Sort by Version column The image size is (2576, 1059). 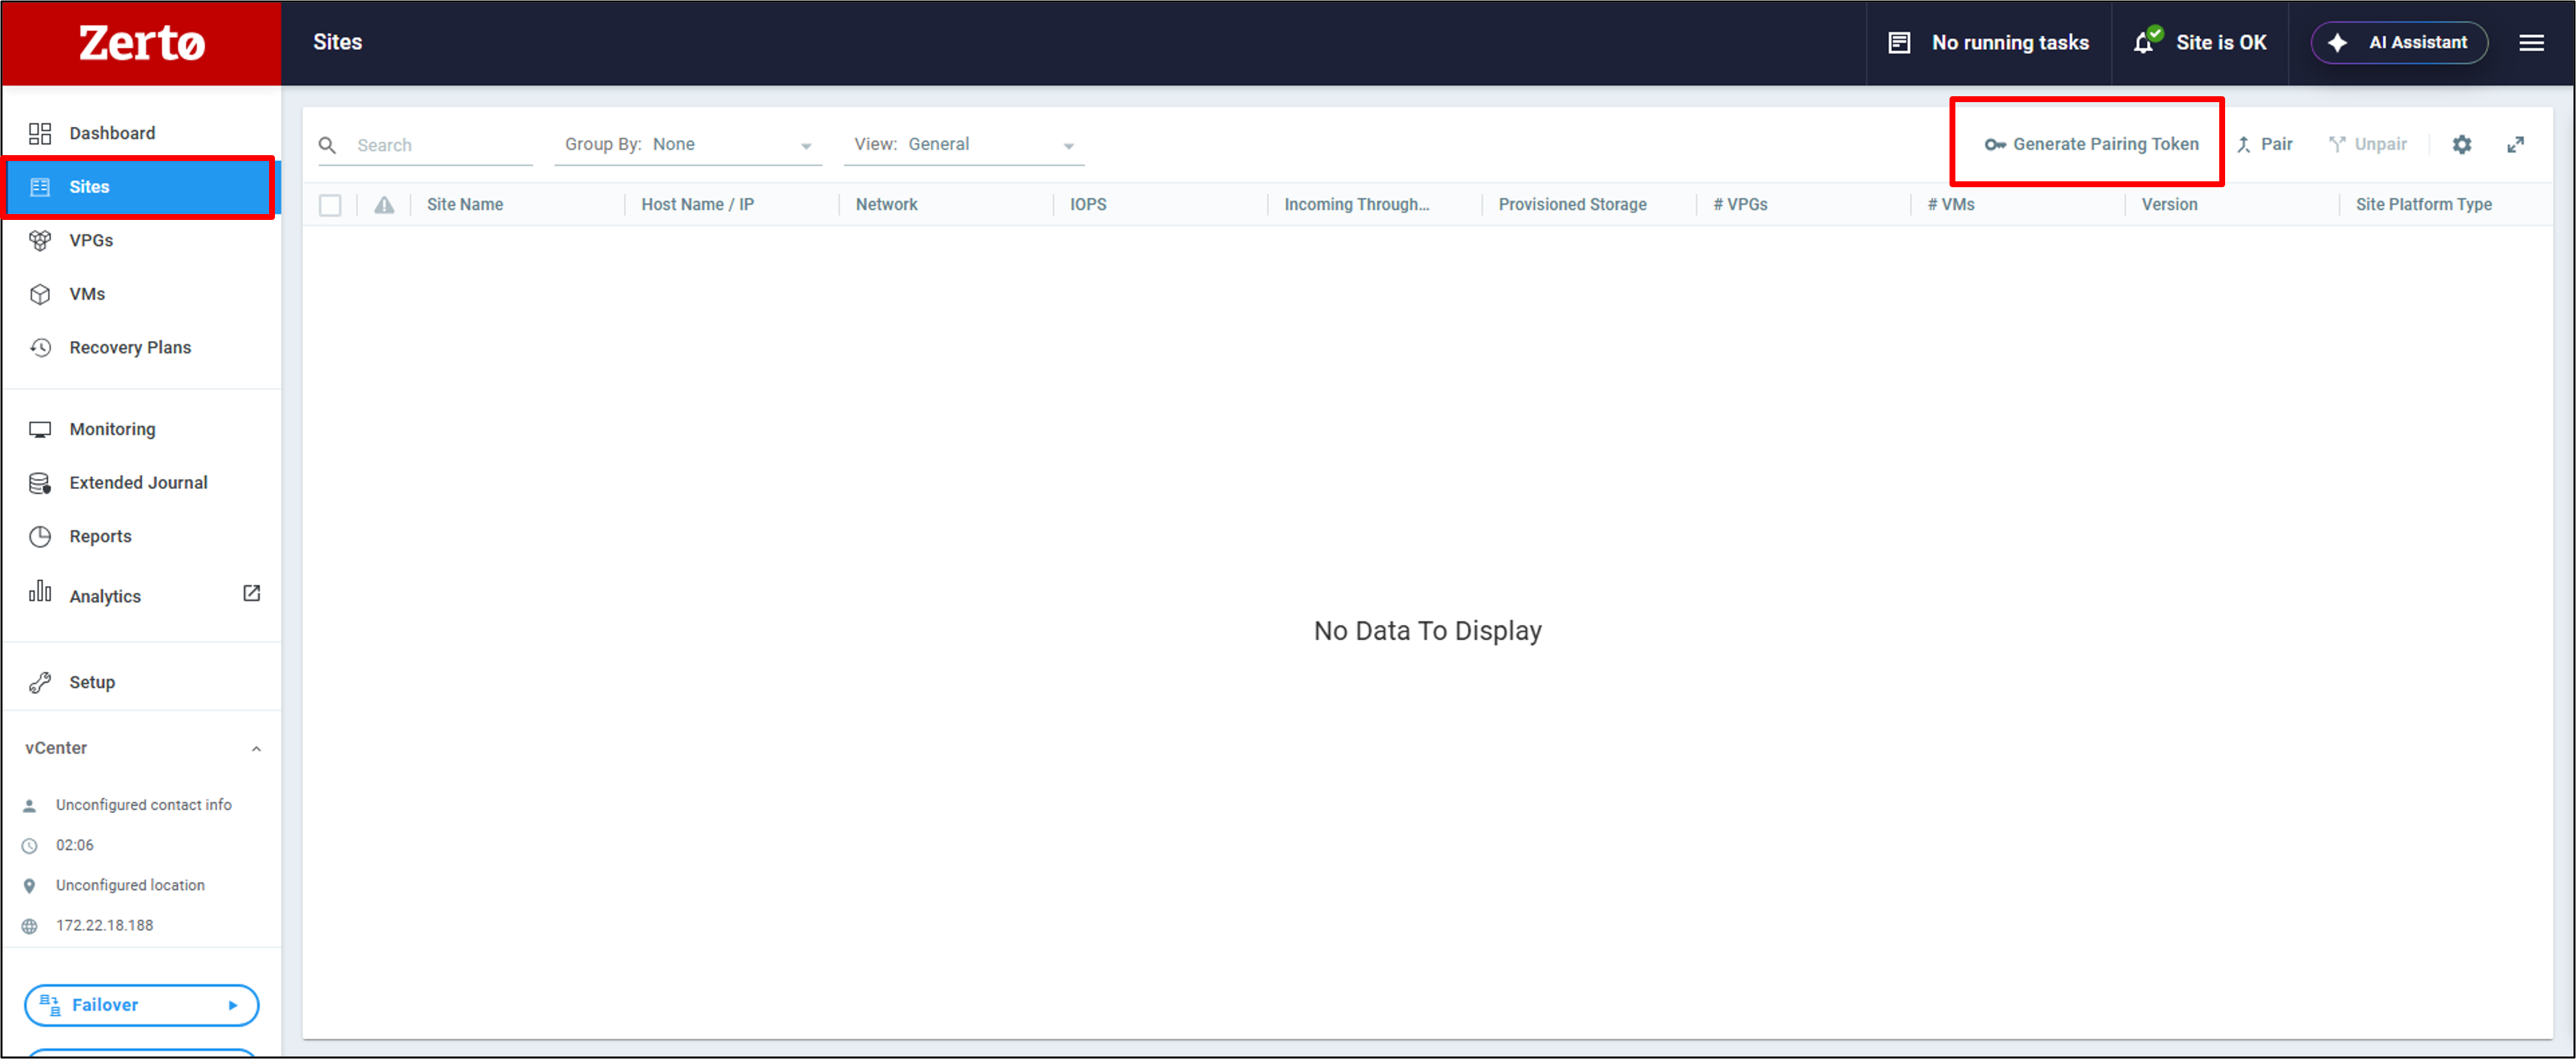pos(2169,204)
